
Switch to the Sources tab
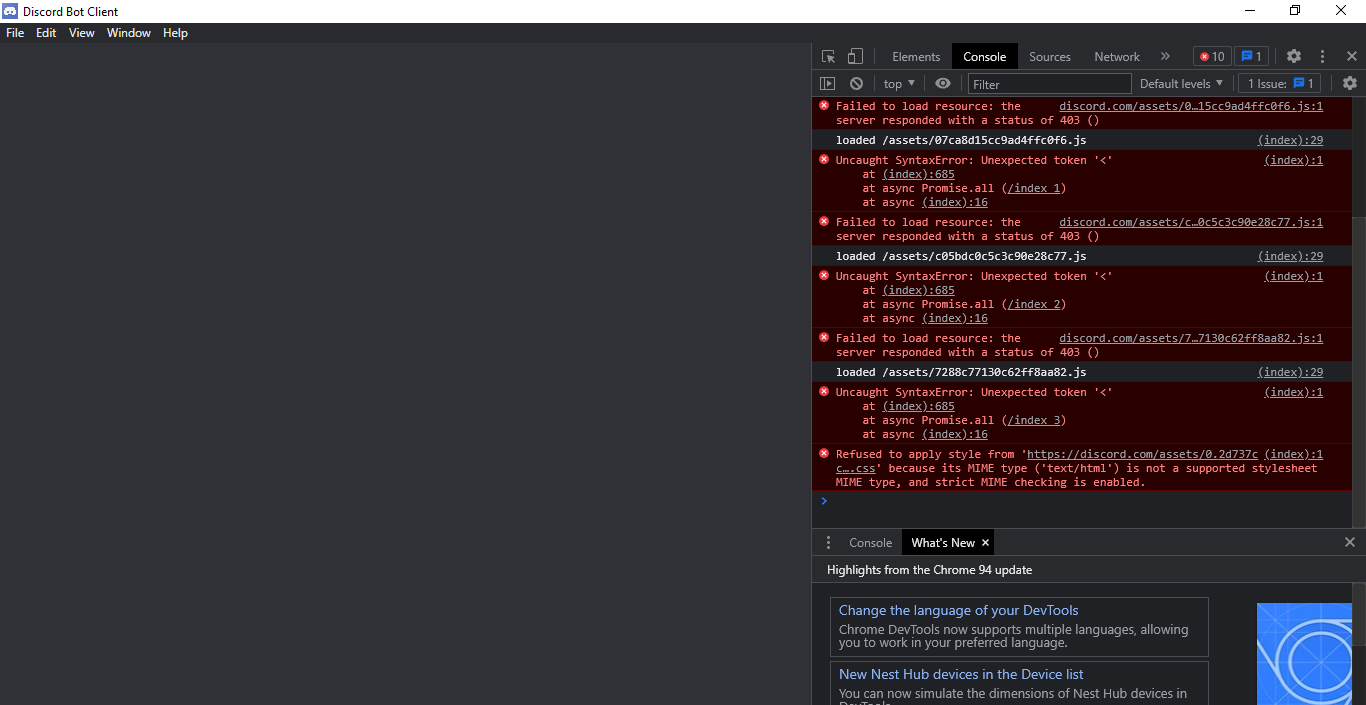[x=1049, y=56]
